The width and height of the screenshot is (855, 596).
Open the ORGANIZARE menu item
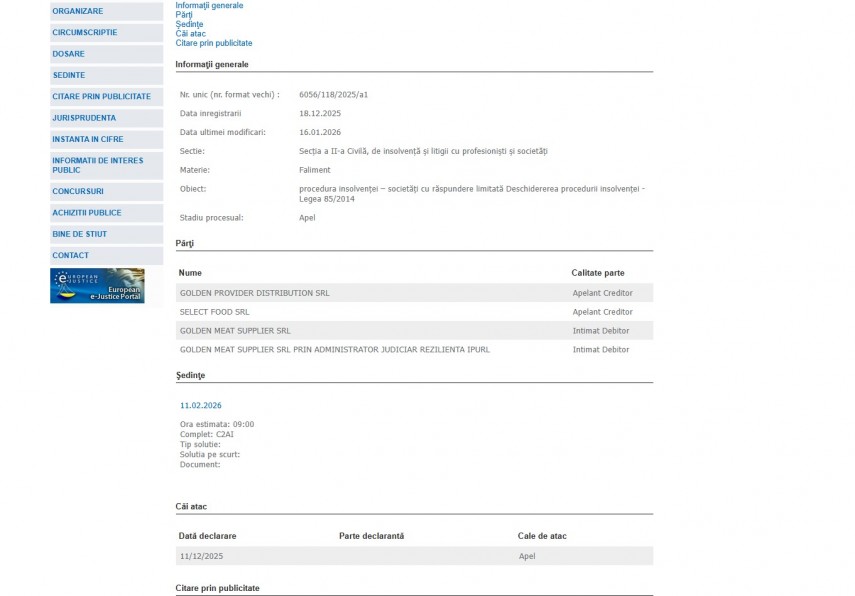point(78,11)
